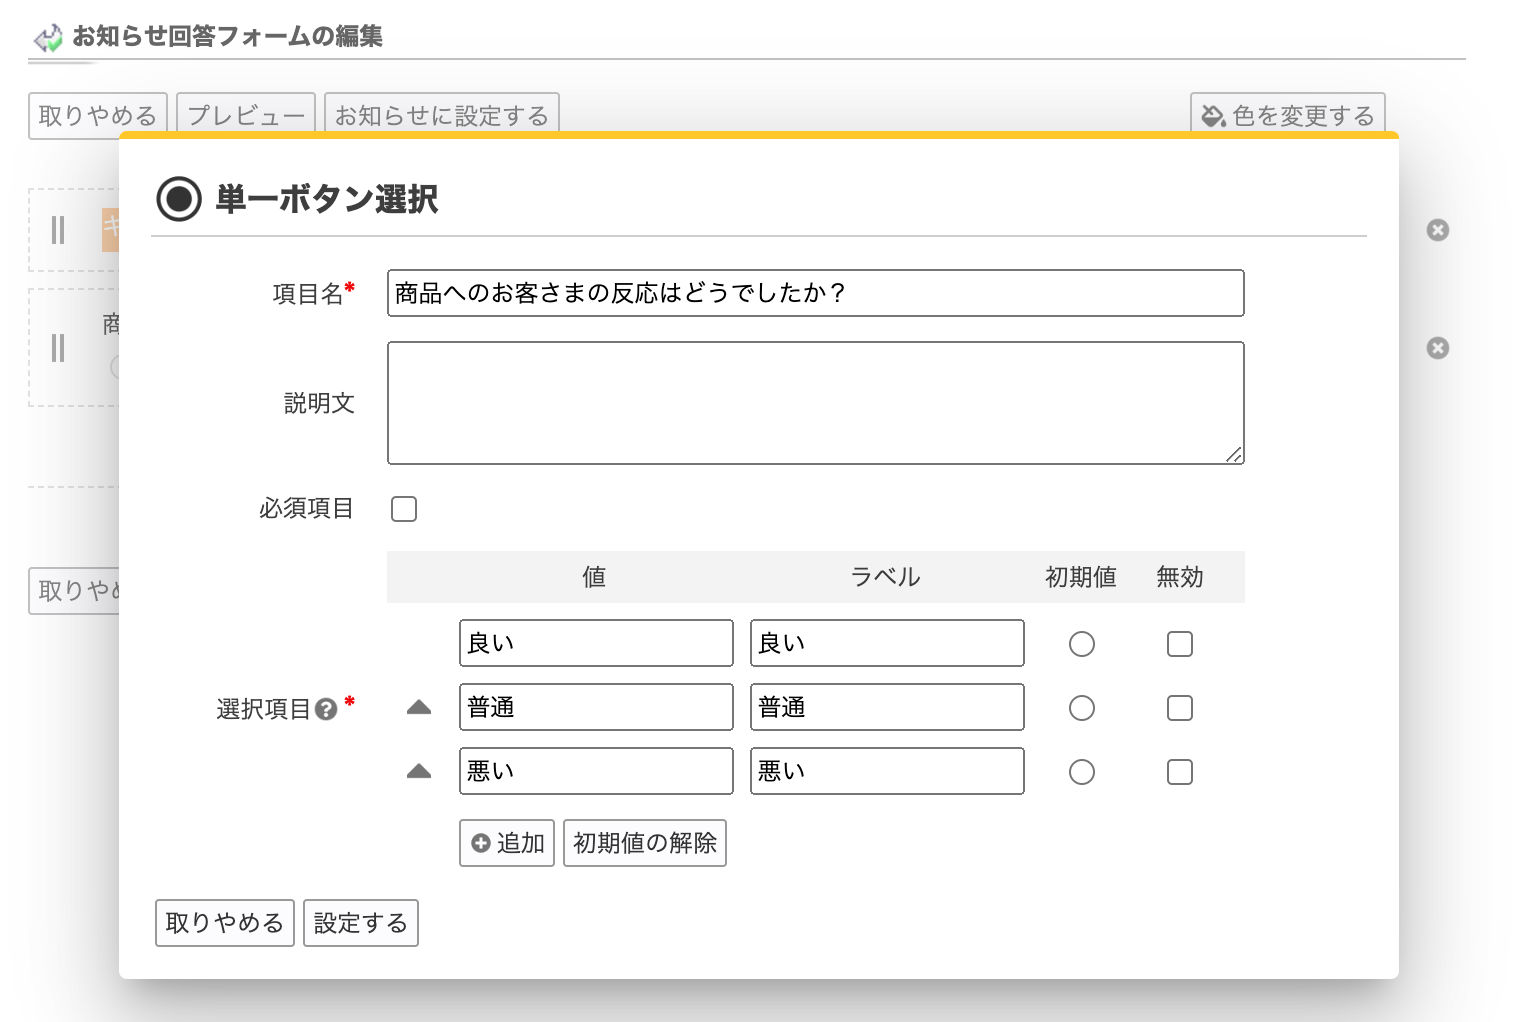Image resolution: width=1514 pixels, height=1022 pixels.
Task: Edit the label field containing 普通
Action: (x=887, y=707)
